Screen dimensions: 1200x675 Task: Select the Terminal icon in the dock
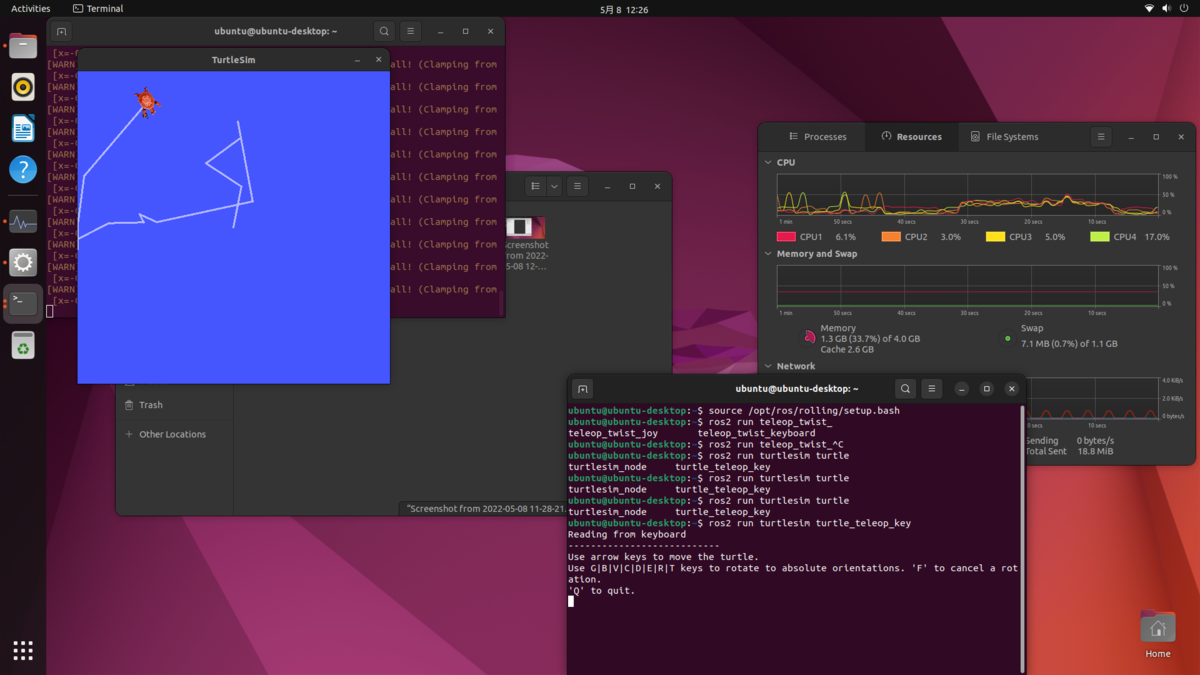tap(23, 304)
